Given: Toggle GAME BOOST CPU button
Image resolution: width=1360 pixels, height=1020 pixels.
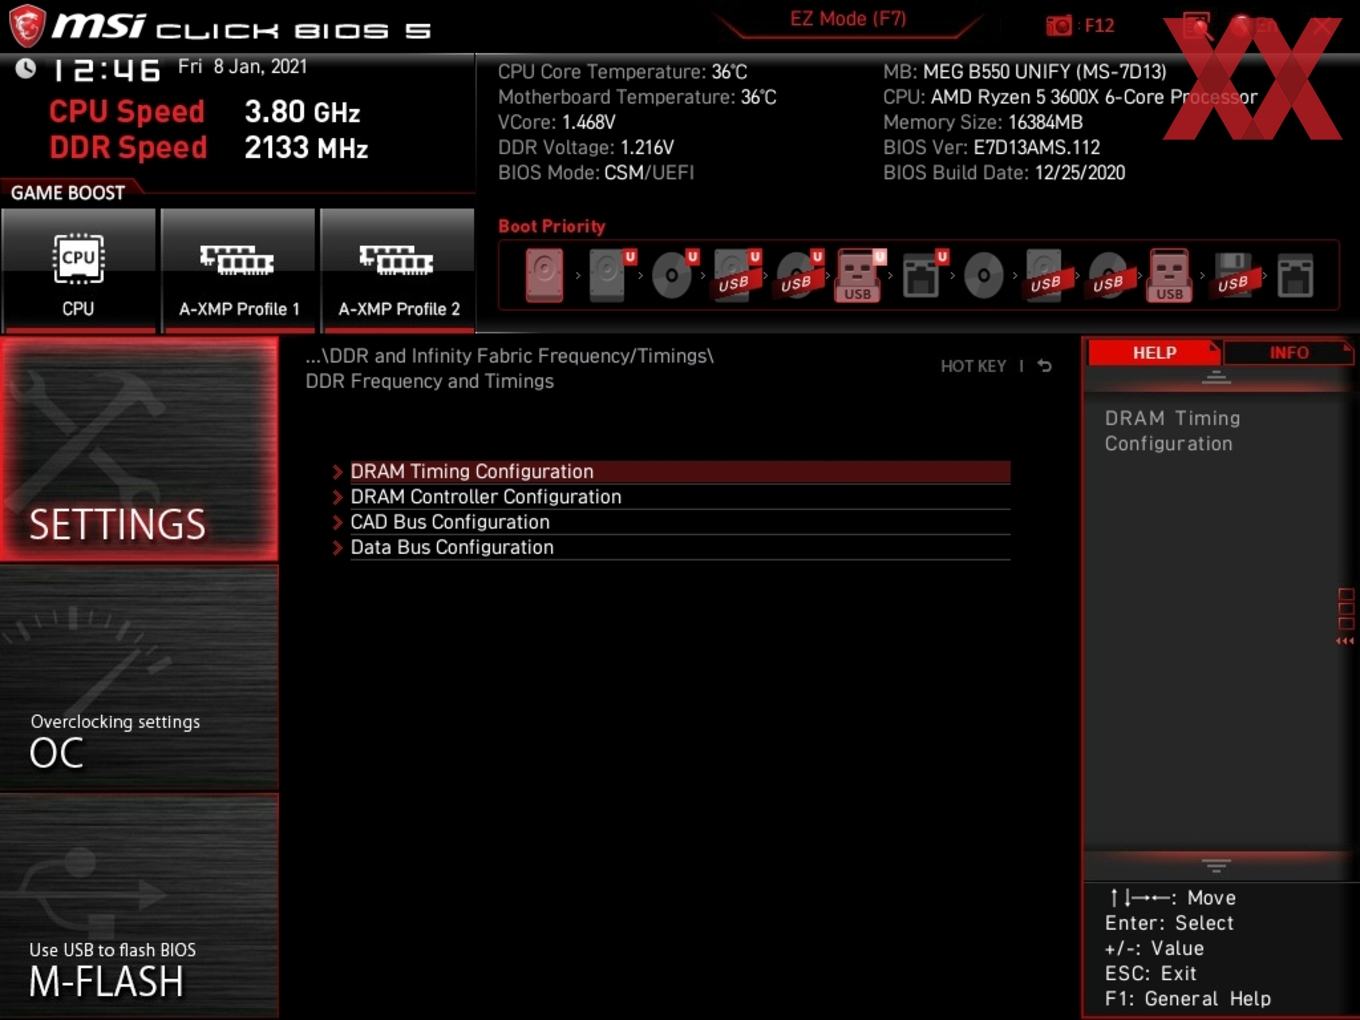Looking at the screenshot, I should click(x=78, y=270).
